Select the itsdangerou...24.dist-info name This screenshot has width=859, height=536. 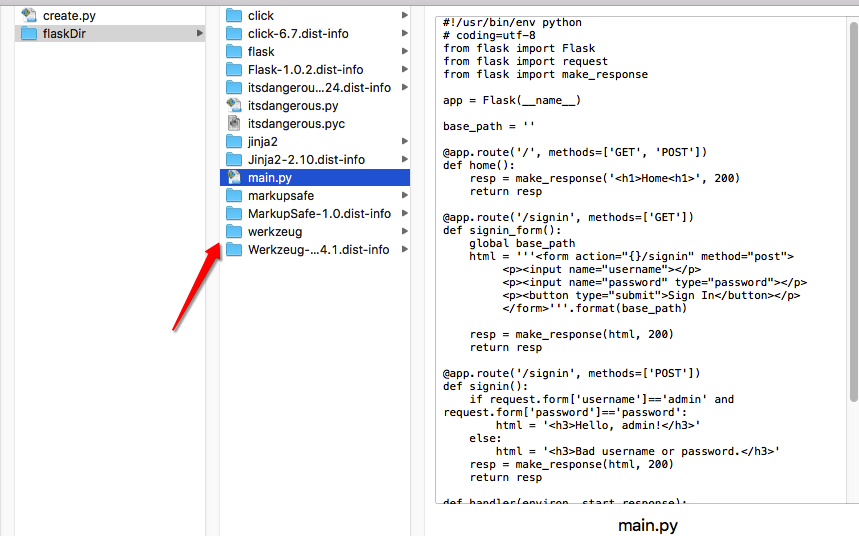[x=319, y=88]
